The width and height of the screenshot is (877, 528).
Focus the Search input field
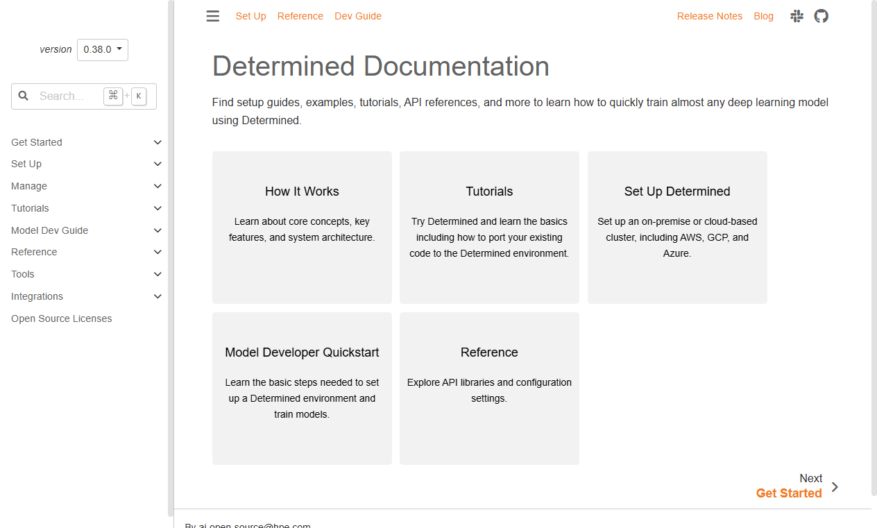[84, 96]
